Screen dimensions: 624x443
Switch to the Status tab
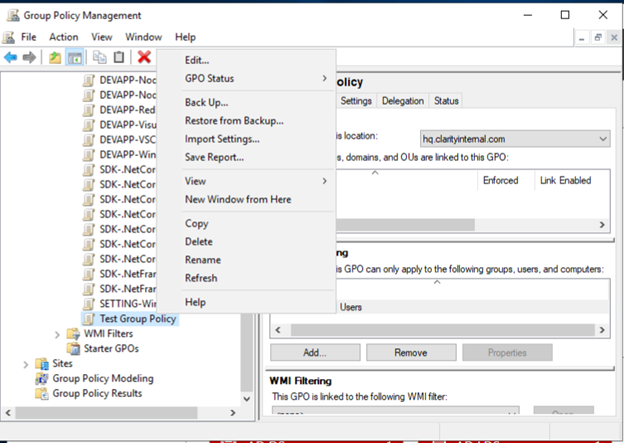[x=446, y=101]
